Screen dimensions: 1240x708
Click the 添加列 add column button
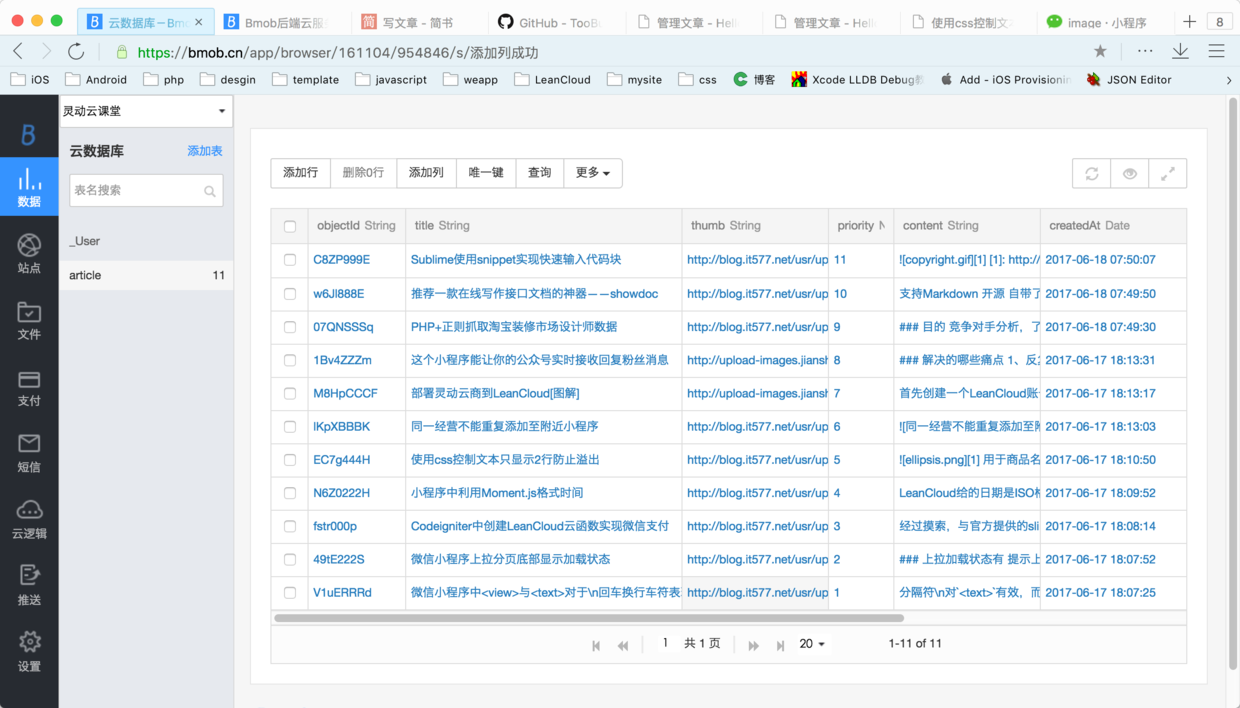click(426, 173)
